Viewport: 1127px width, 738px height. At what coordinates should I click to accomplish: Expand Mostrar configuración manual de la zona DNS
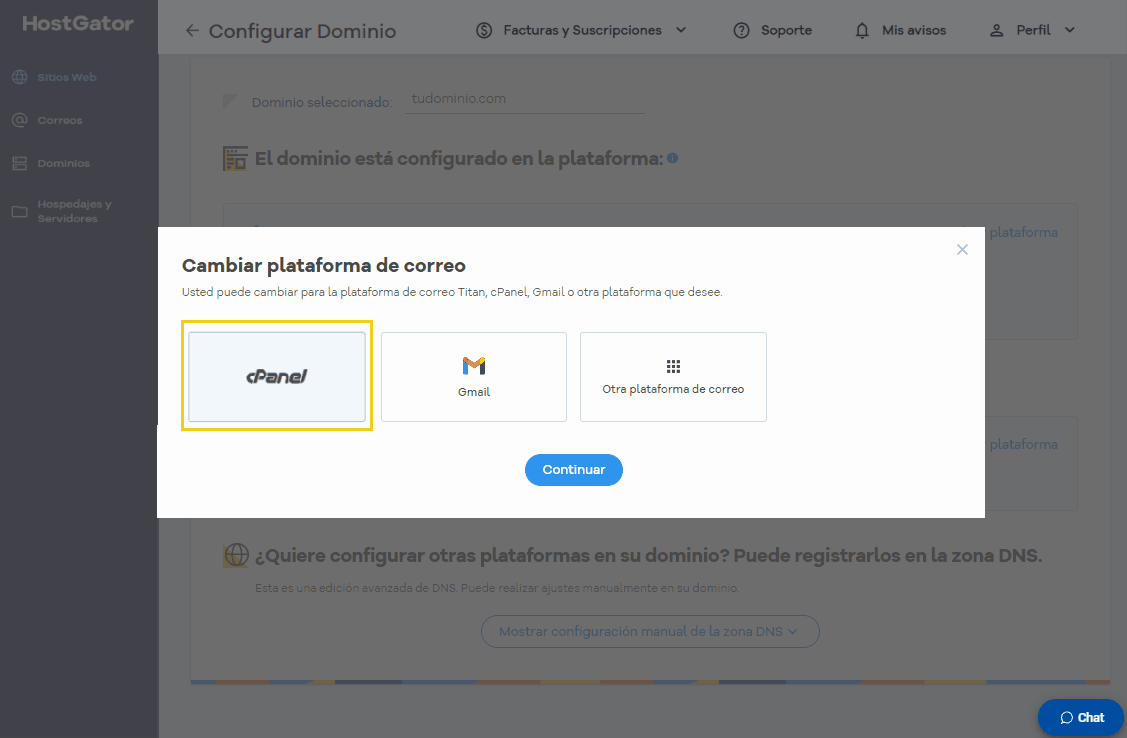click(650, 632)
